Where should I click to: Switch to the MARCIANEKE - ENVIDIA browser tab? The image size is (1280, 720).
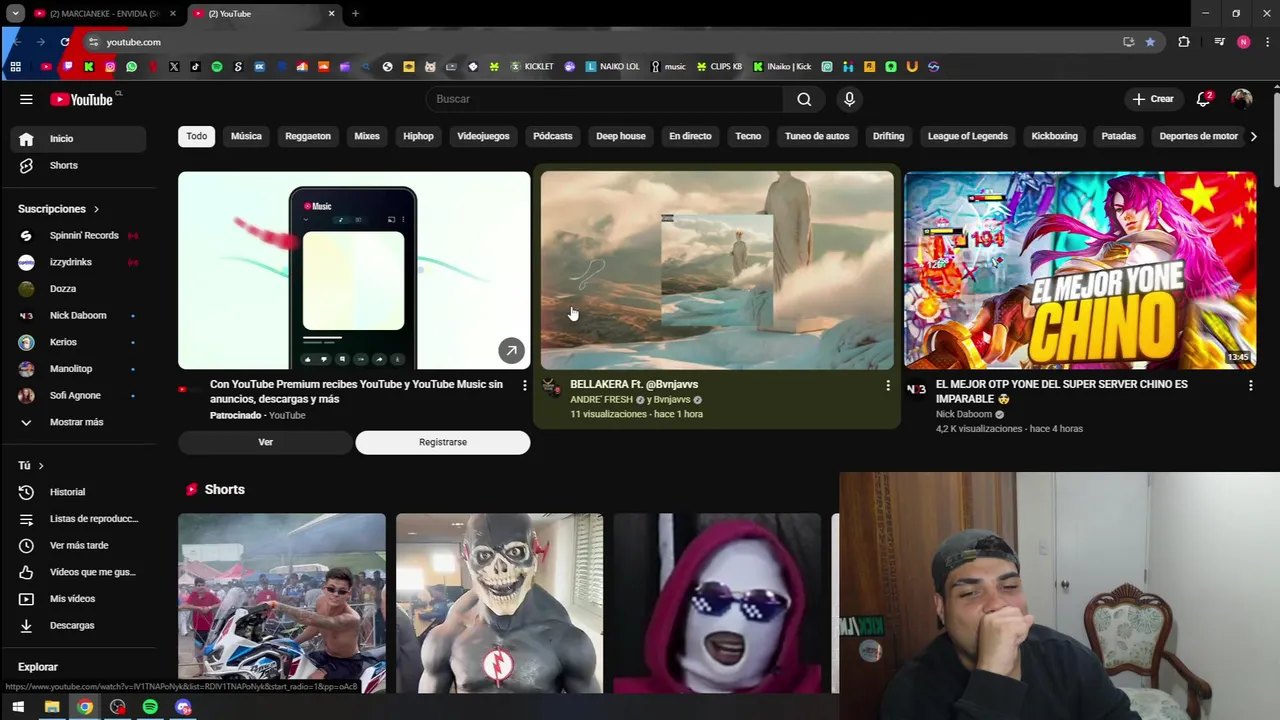coord(104,14)
